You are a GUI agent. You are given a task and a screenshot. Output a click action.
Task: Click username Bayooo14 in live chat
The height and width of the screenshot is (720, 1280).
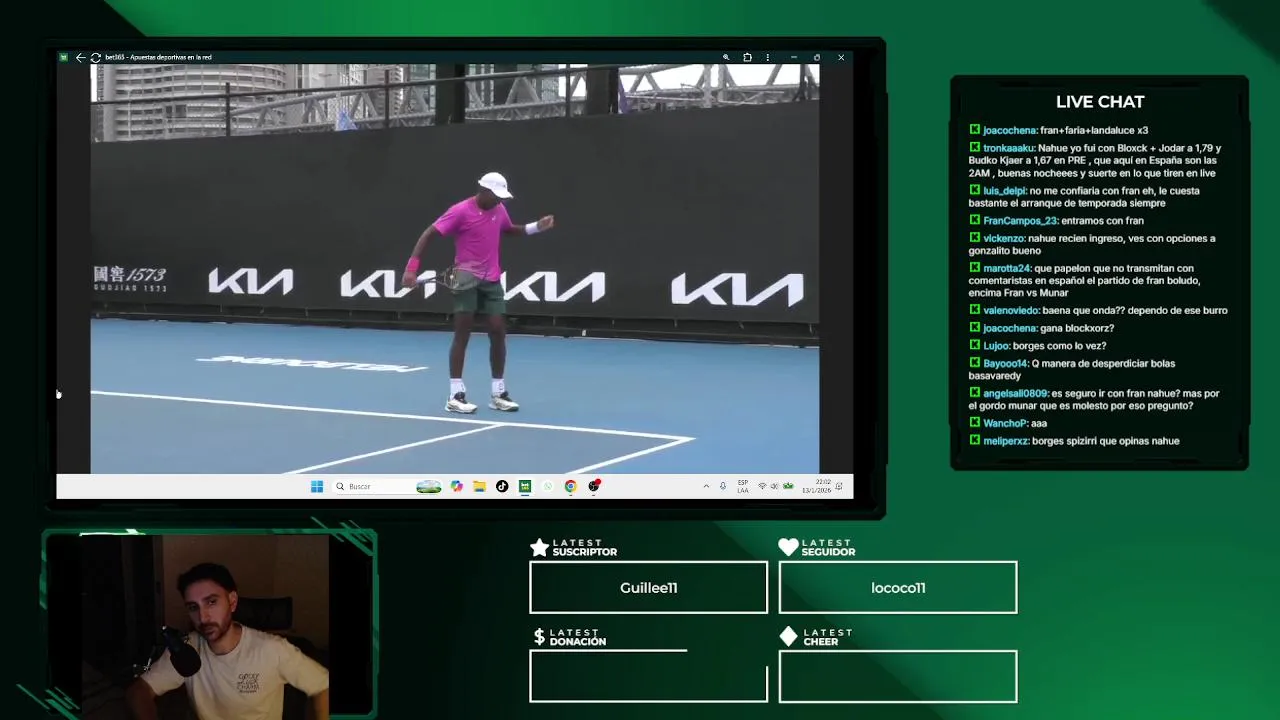click(x=1006, y=364)
